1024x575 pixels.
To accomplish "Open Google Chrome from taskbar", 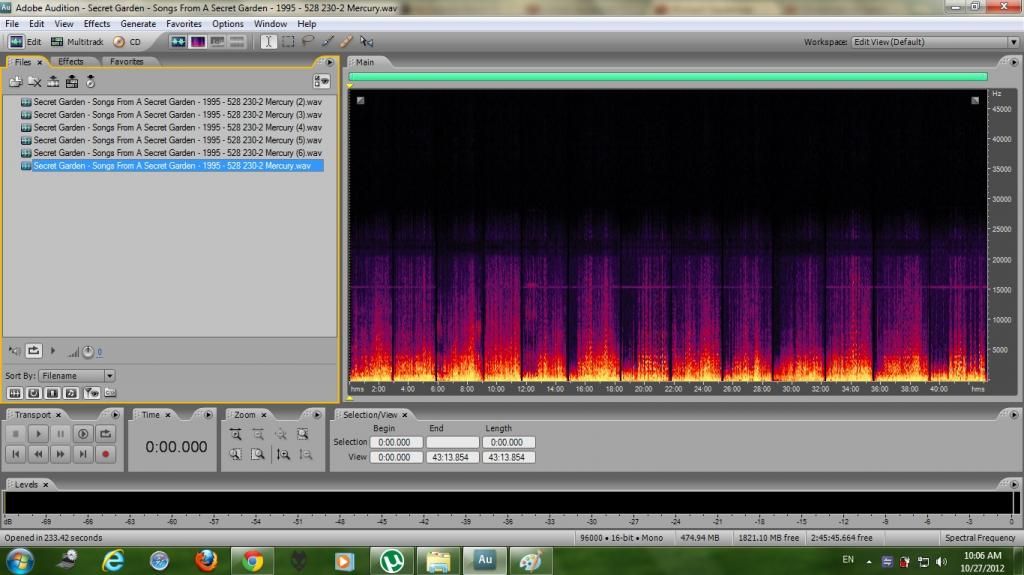I will pyautogui.click(x=252, y=561).
